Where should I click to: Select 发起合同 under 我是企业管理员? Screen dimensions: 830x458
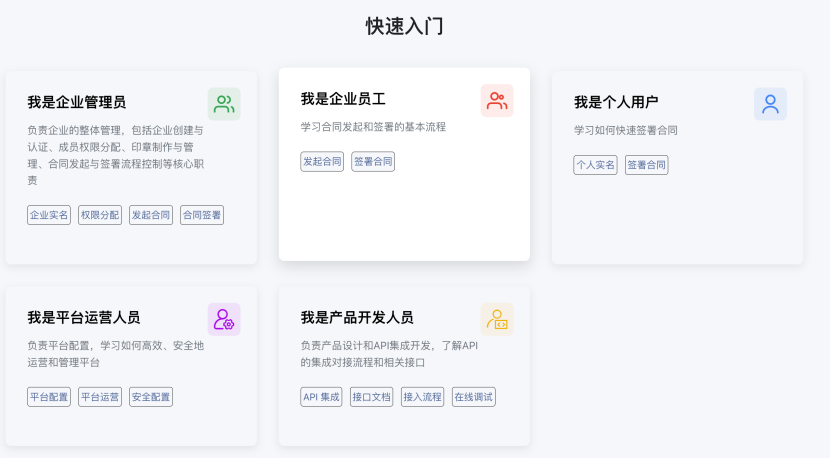click(151, 215)
